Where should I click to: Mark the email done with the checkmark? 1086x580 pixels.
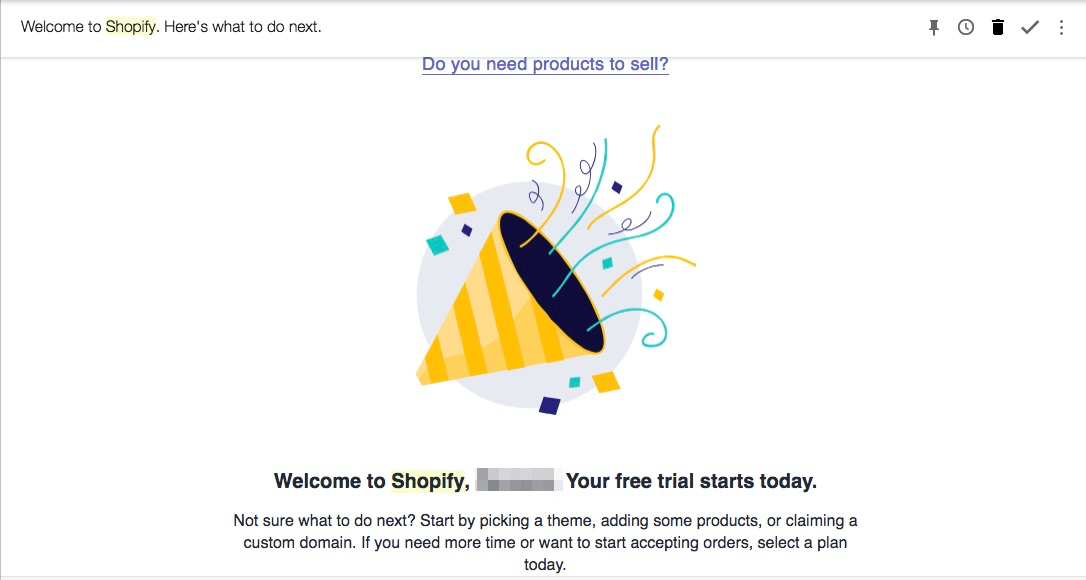[x=1029, y=28]
